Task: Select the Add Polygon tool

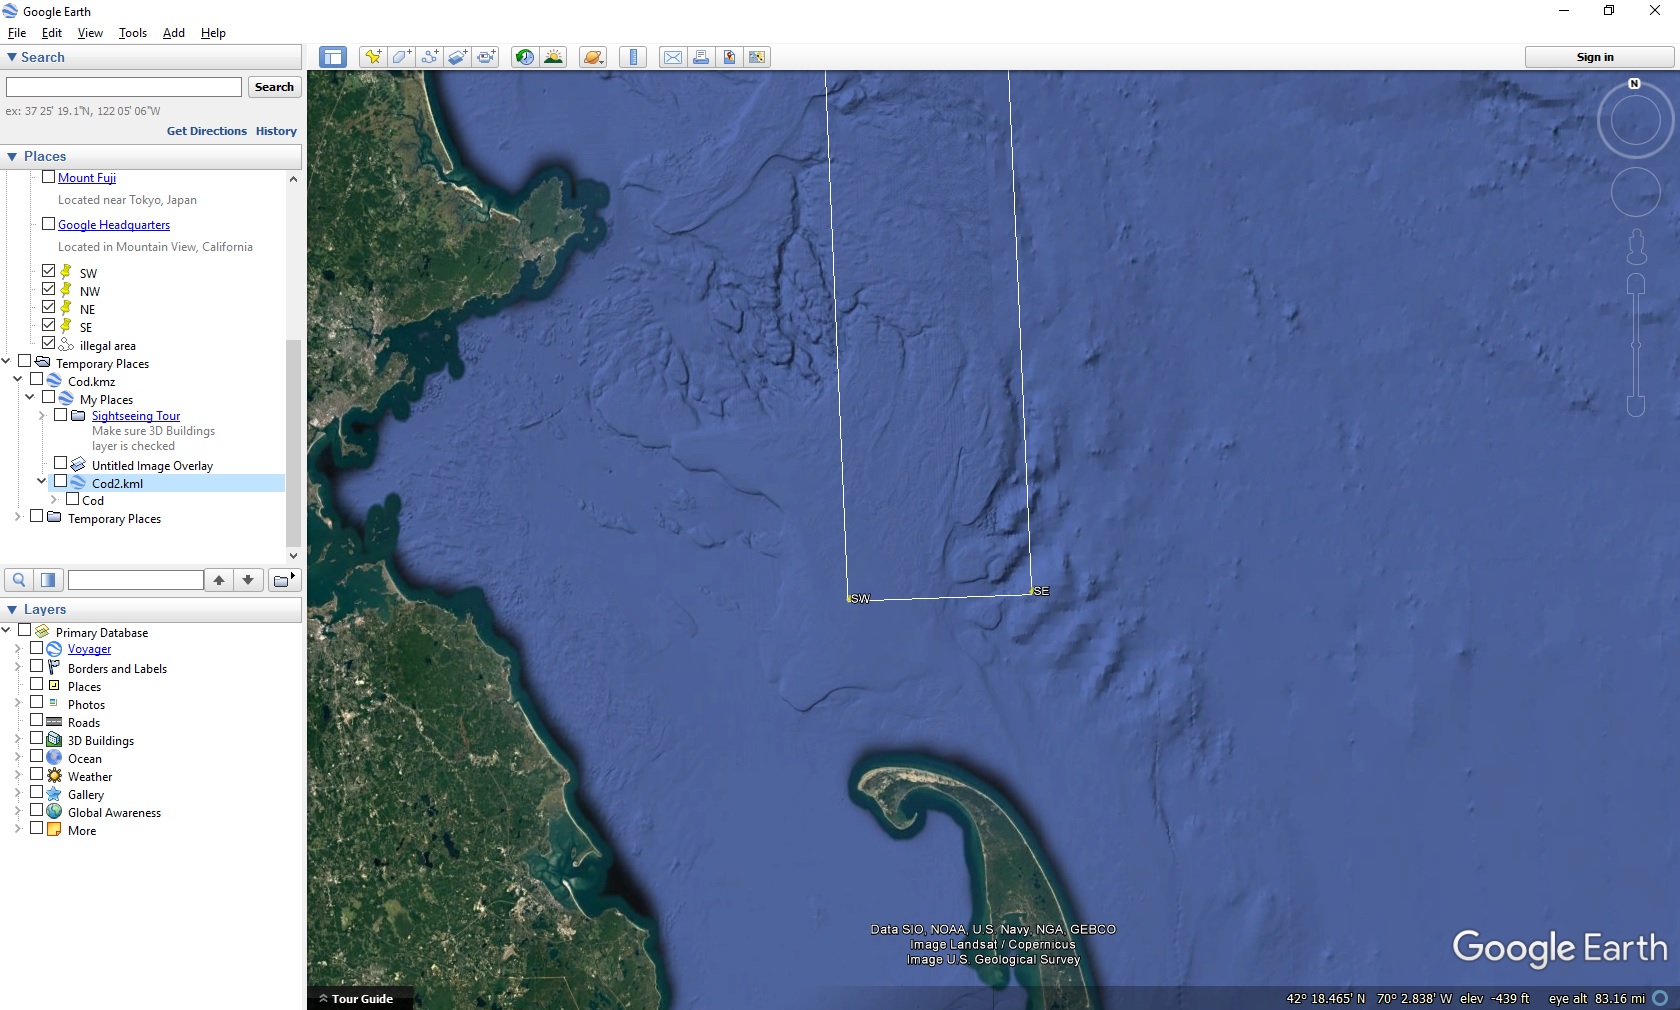Action: click(401, 57)
